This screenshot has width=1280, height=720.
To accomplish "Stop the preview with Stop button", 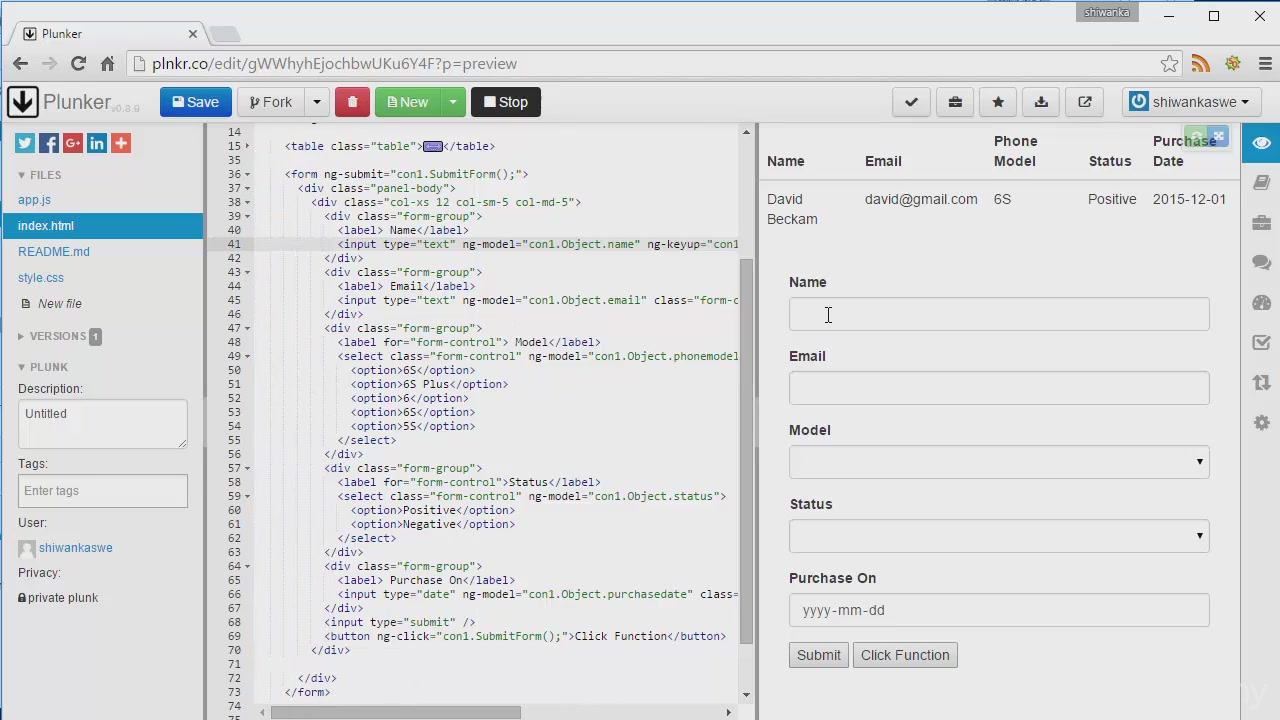I will coord(506,102).
